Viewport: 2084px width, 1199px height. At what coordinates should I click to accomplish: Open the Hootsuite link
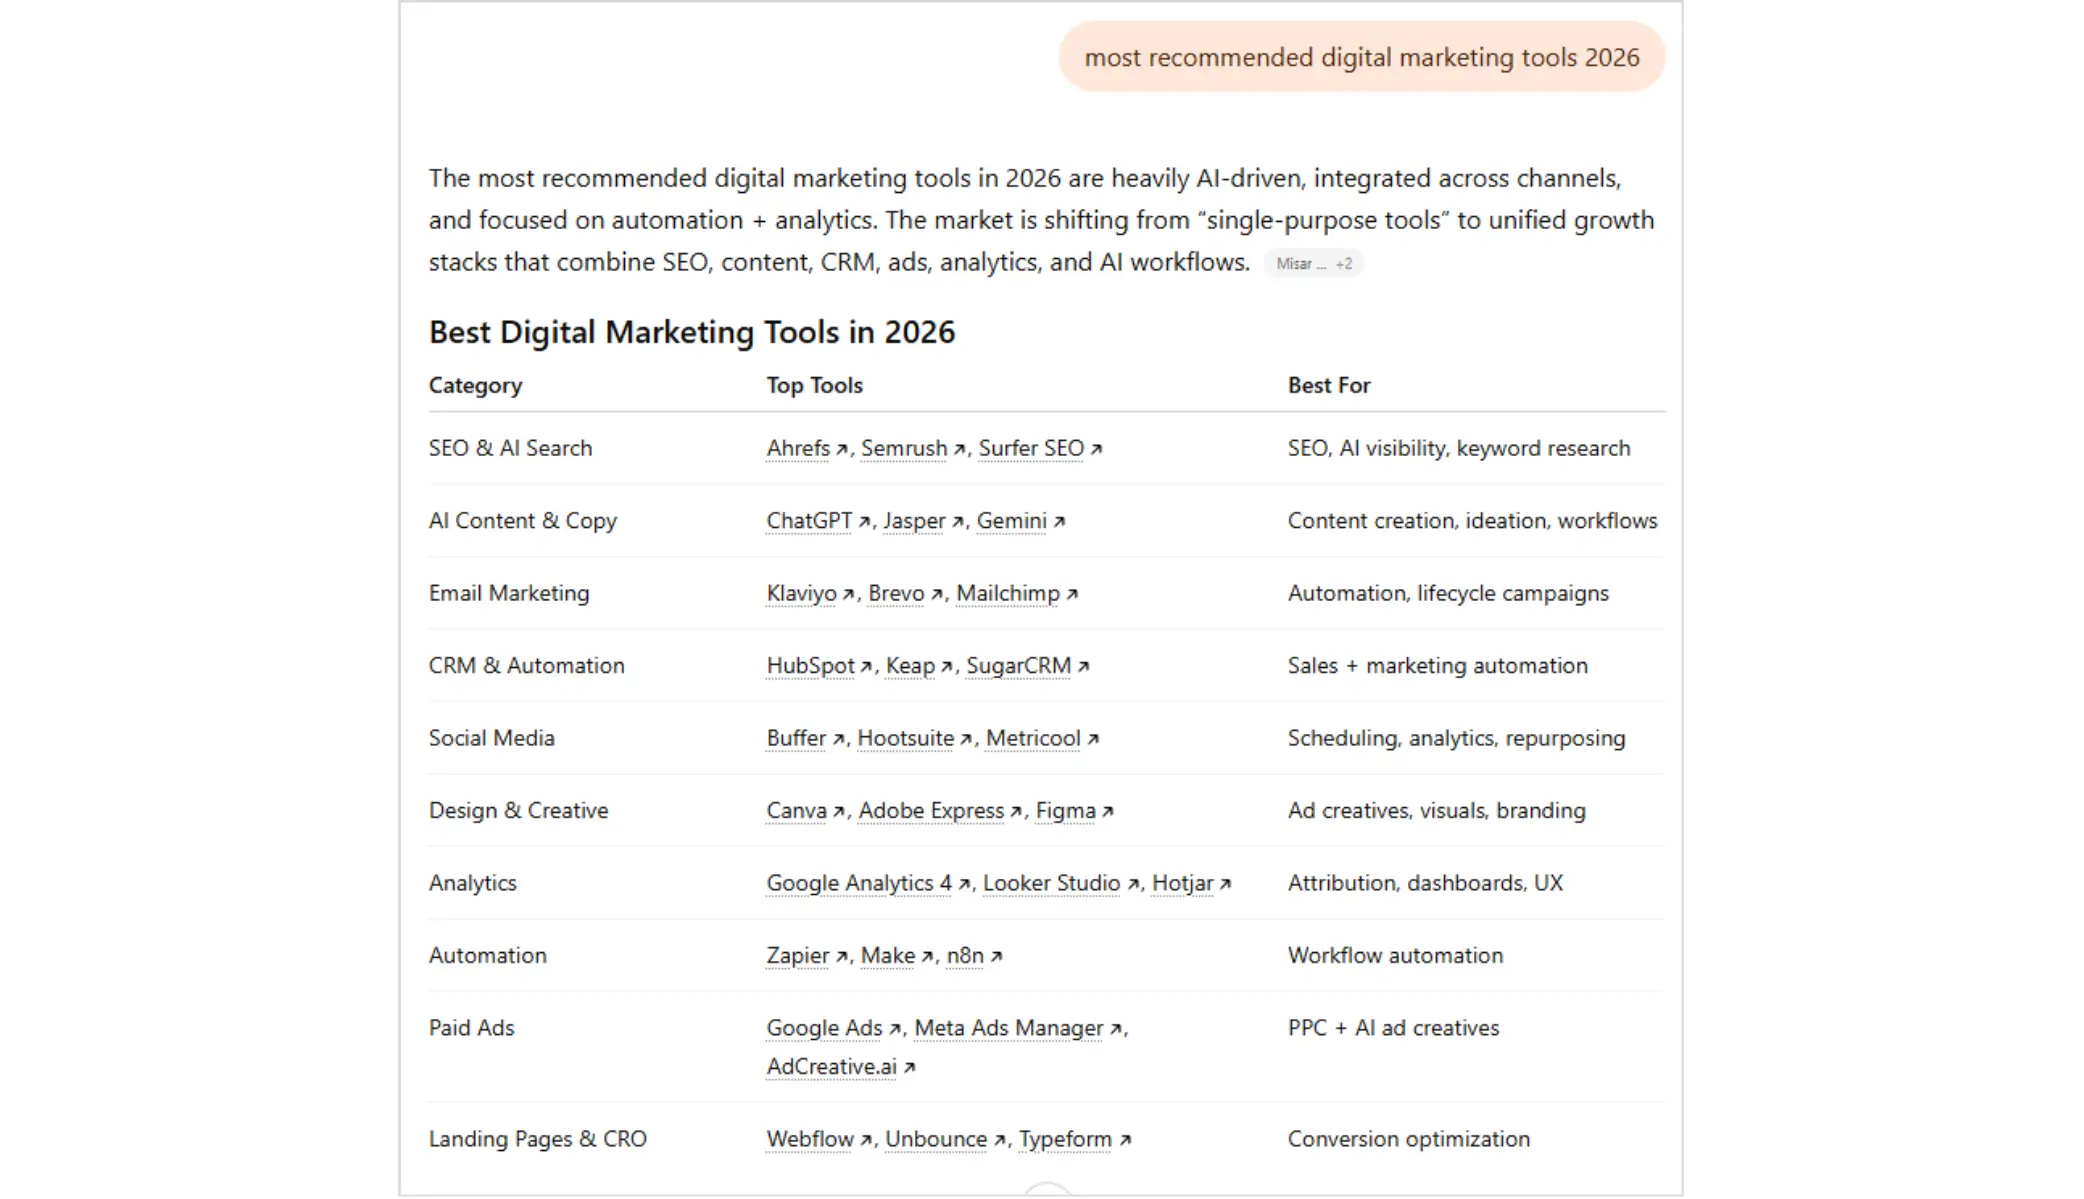914,738
